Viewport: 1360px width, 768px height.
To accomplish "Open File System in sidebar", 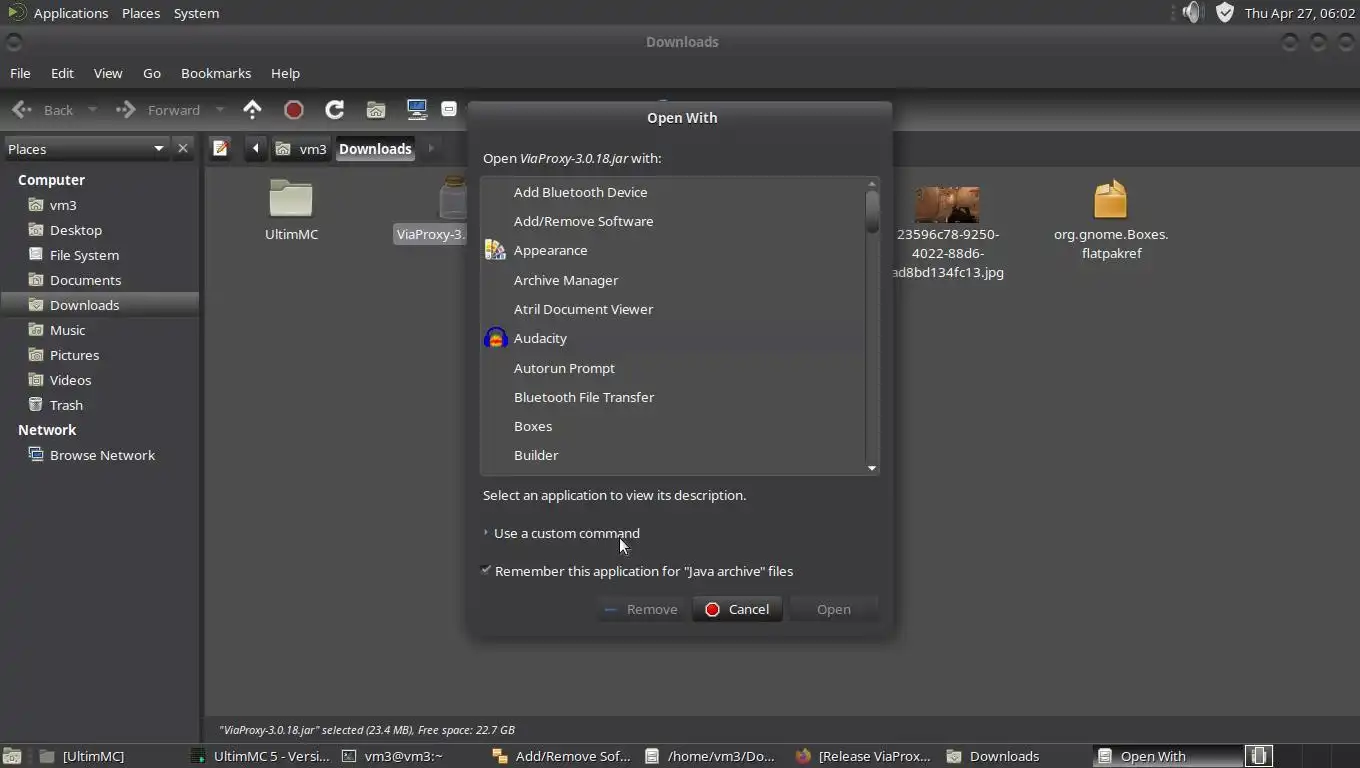I will point(100,255).
